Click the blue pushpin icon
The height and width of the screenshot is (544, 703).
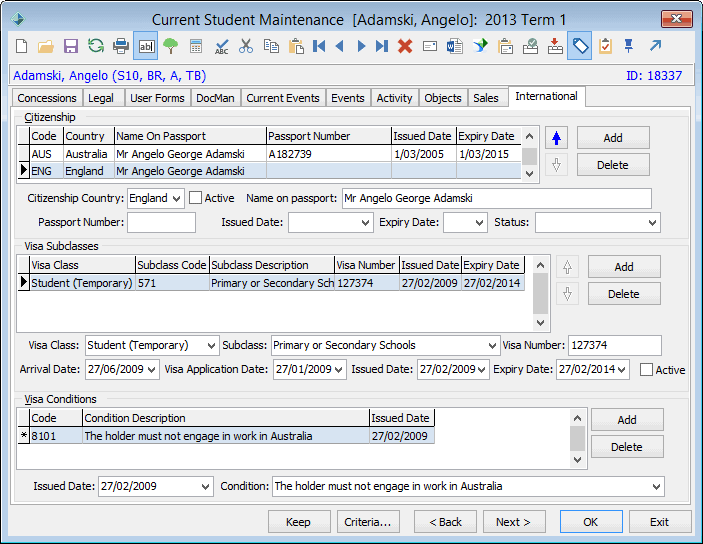pyautogui.click(x=629, y=46)
